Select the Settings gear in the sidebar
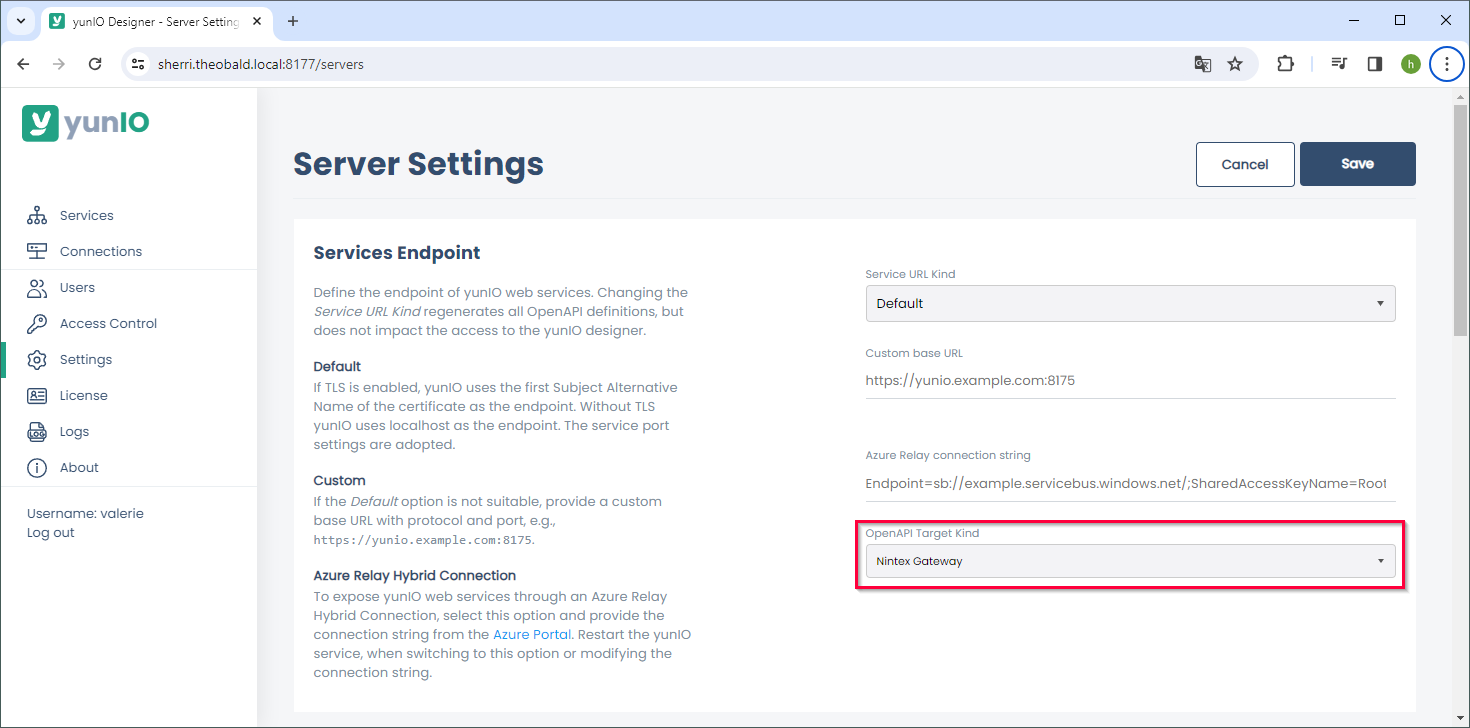 tap(85, 359)
